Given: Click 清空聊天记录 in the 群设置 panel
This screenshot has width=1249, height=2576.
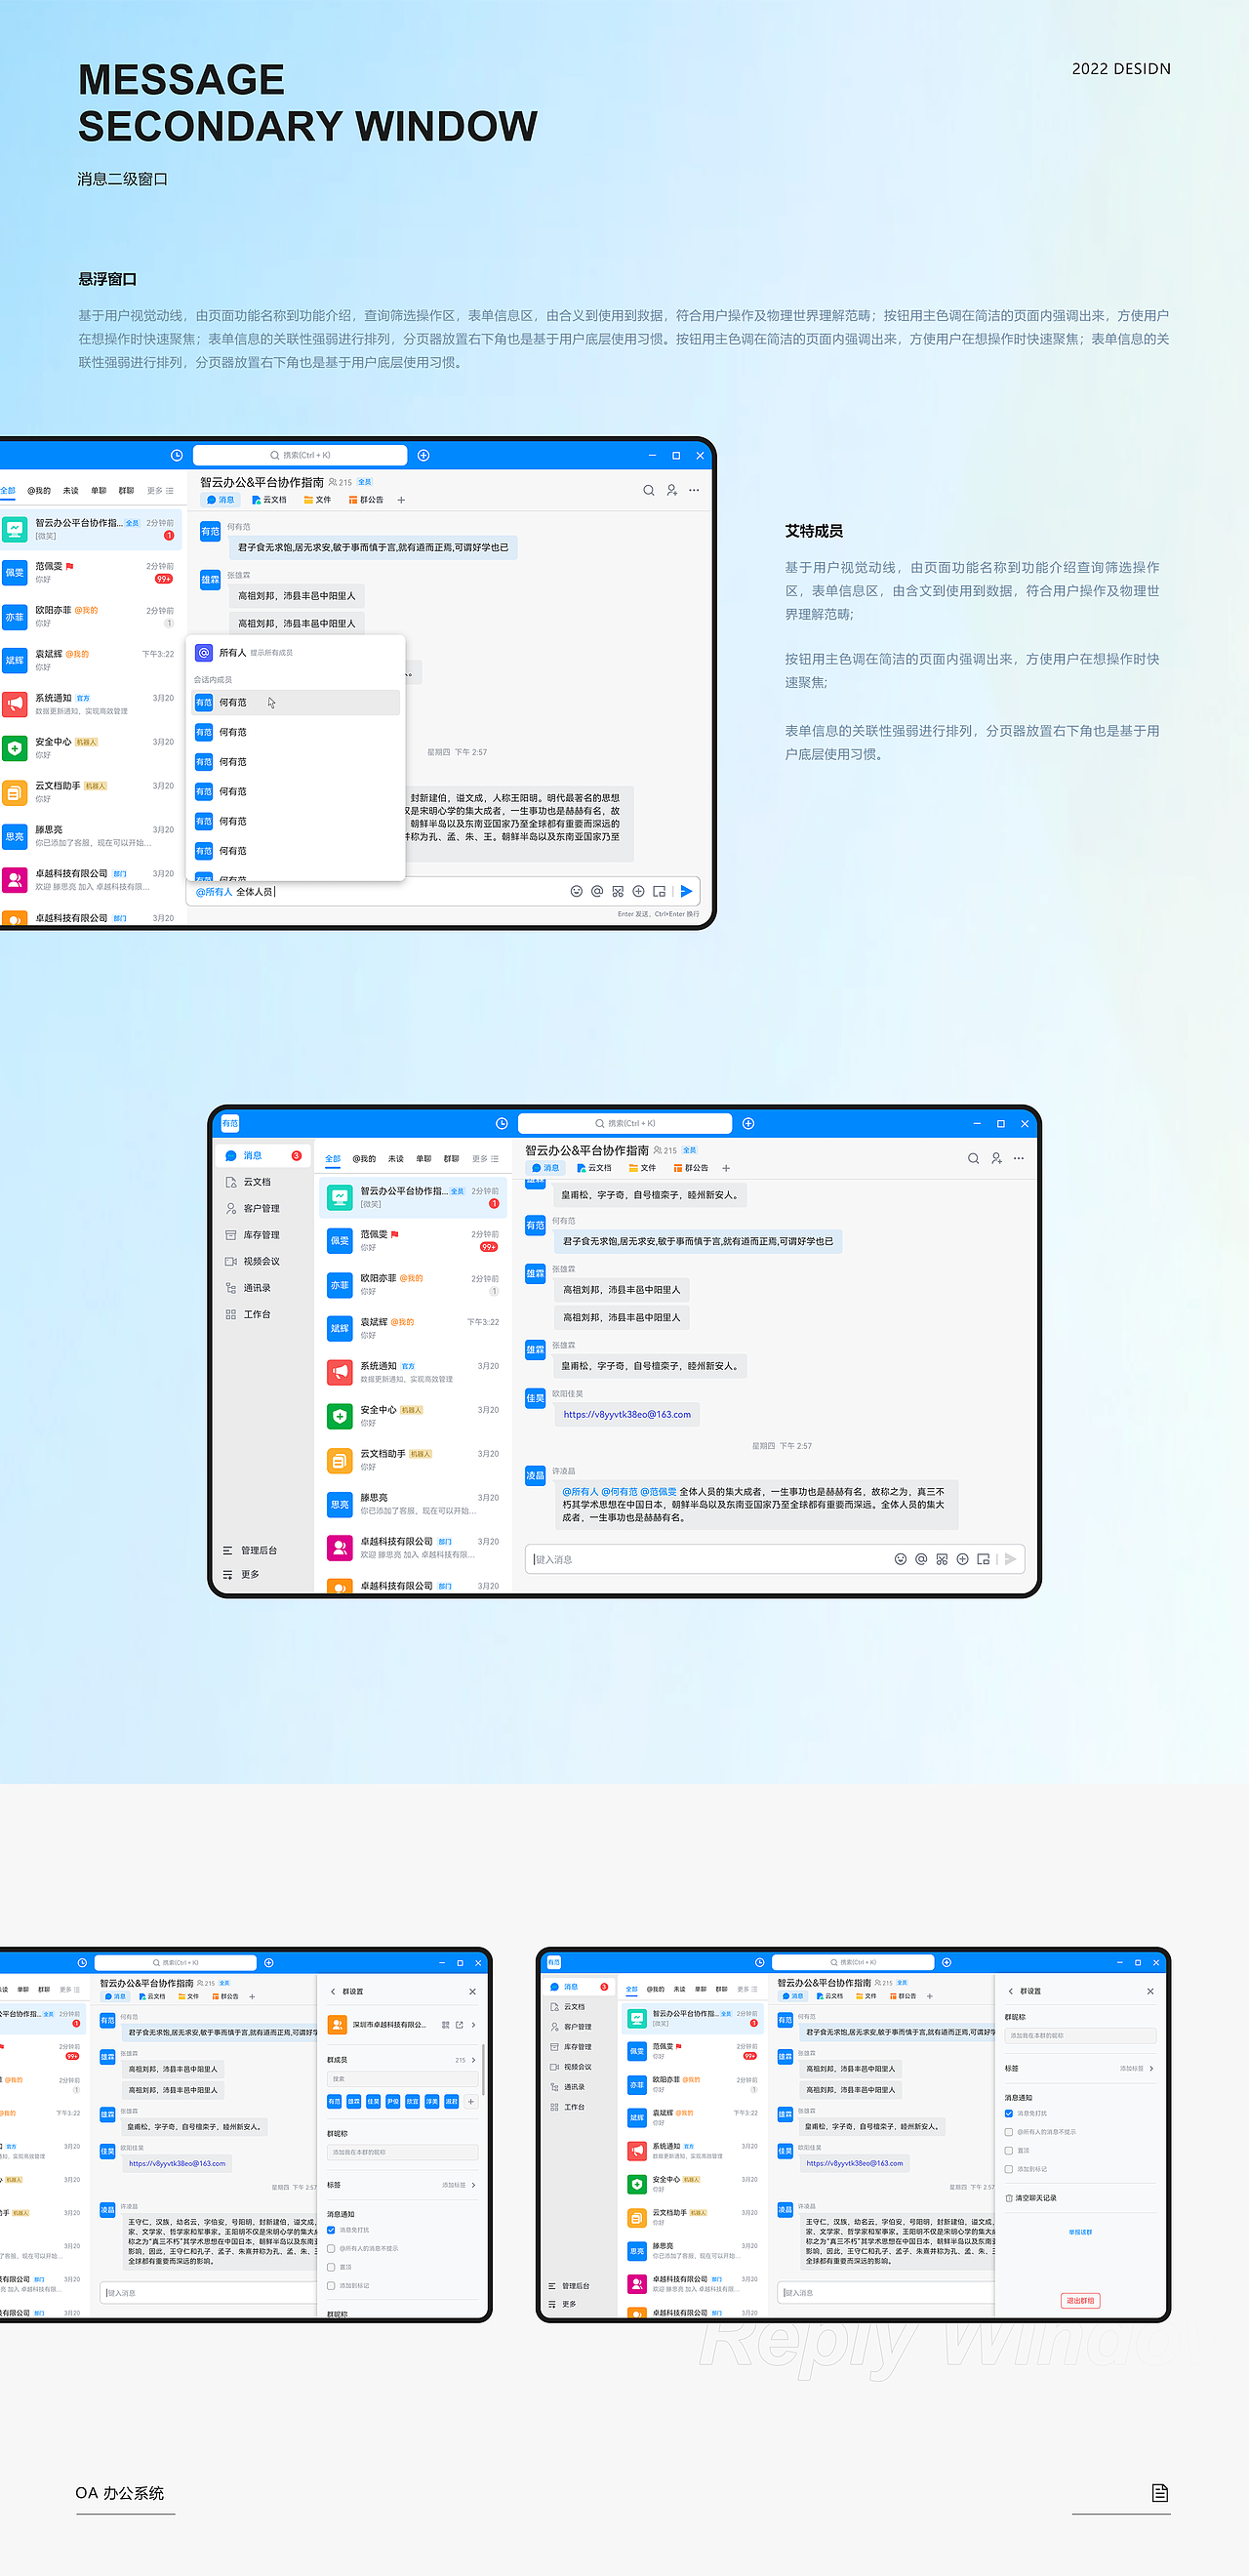Looking at the screenshot, I should [1031, 2198].
